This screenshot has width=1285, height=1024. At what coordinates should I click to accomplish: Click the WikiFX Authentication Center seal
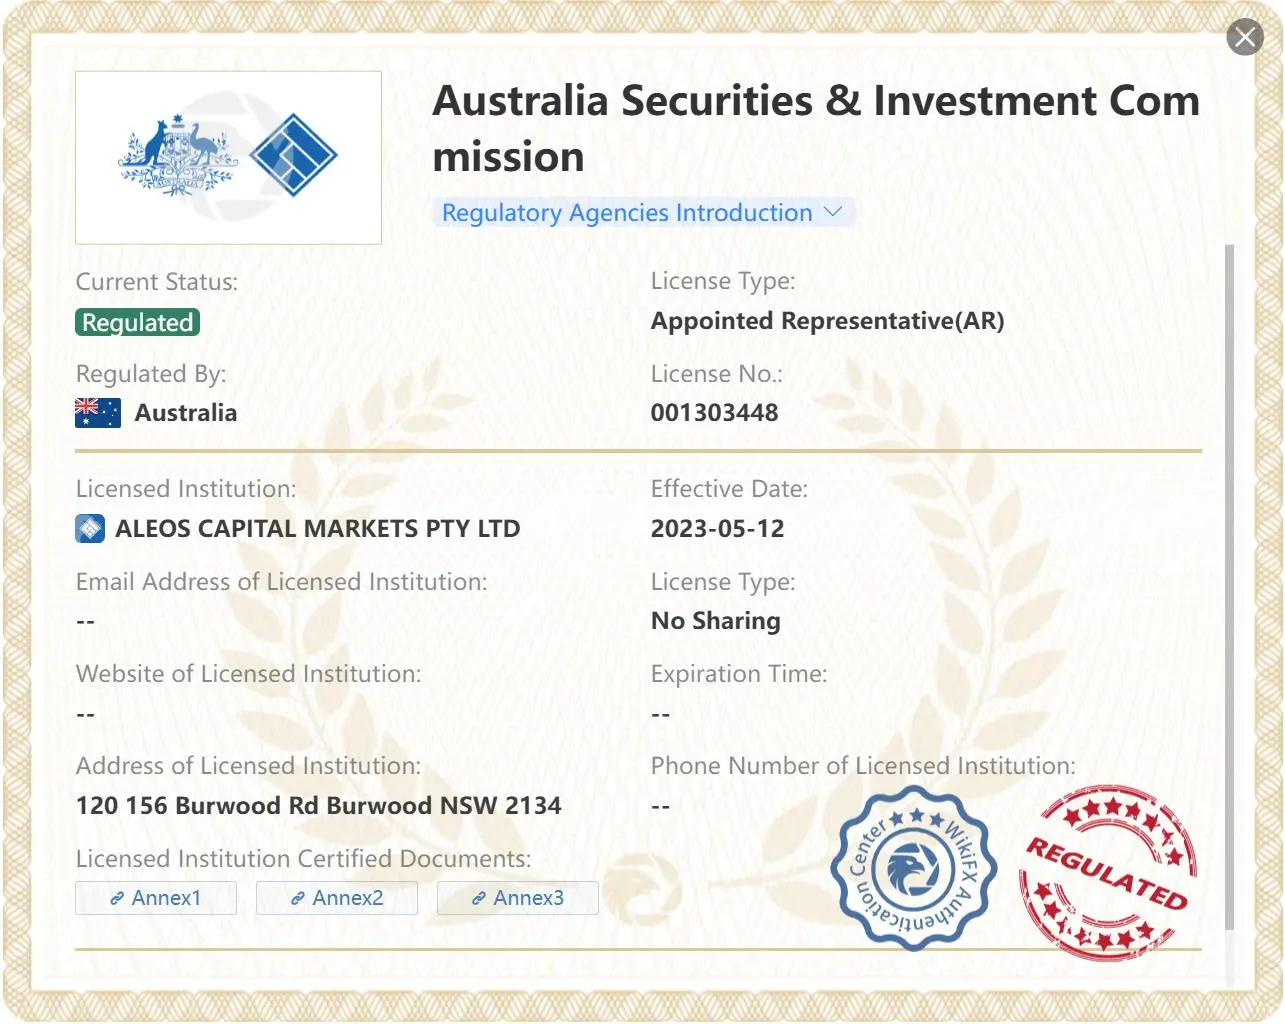pos(914,868)
